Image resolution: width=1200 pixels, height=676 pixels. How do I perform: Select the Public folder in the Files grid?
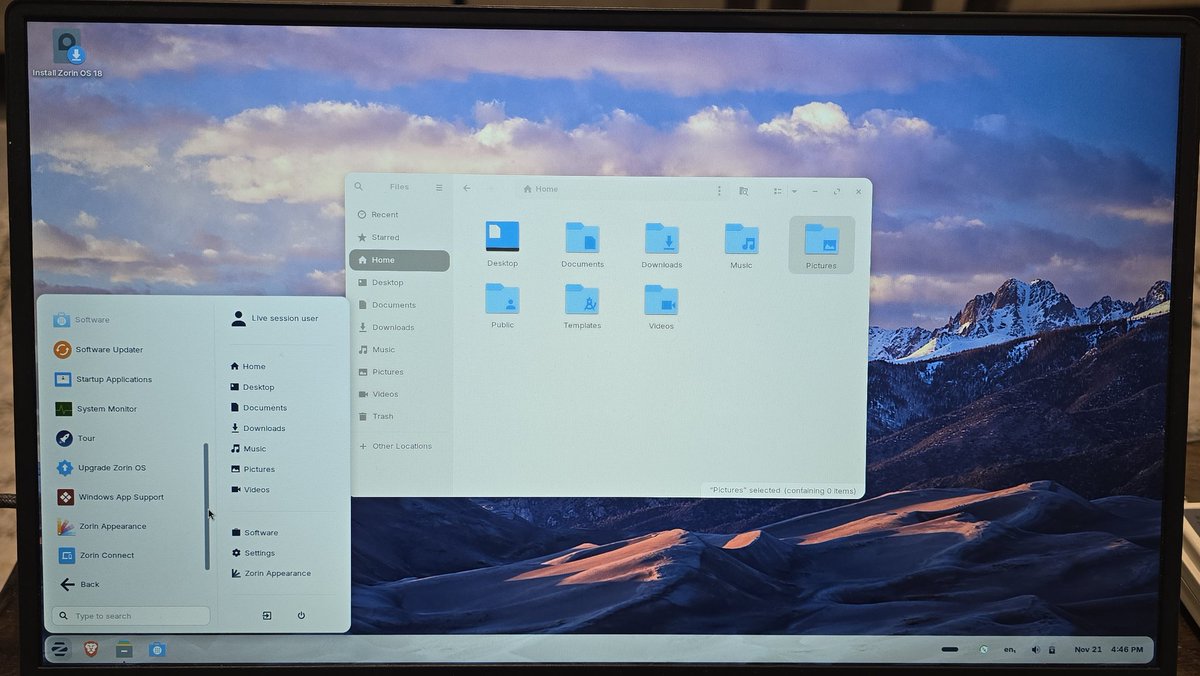click(x=502, y=306)
